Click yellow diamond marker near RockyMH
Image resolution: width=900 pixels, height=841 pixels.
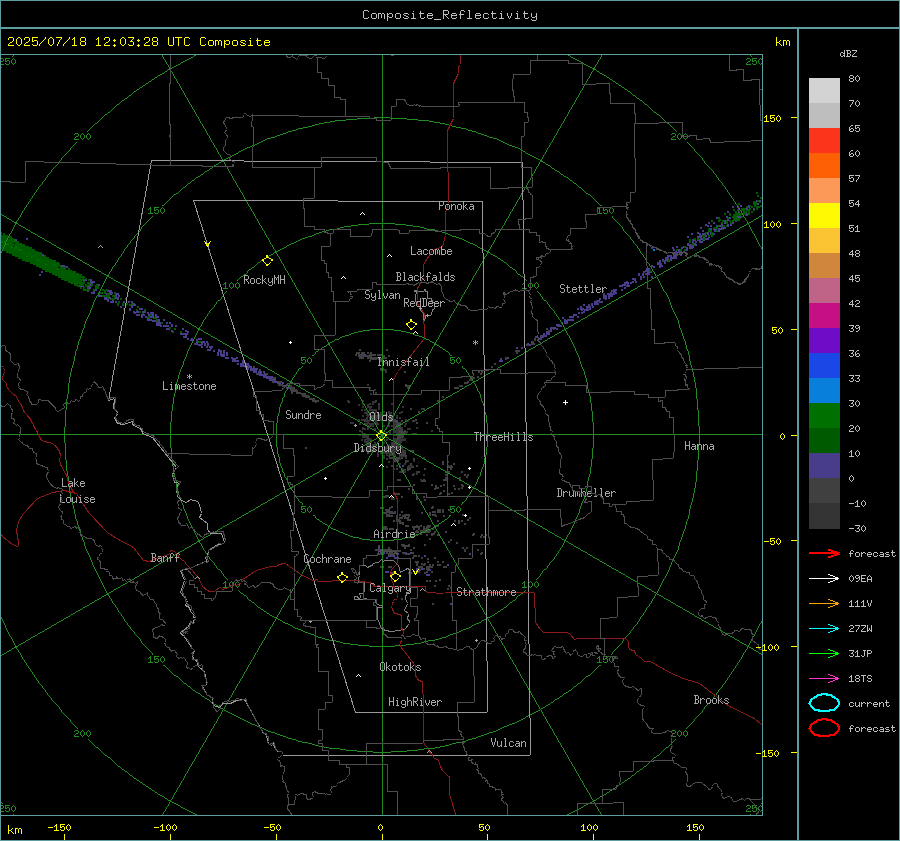(x=267, y=261)
